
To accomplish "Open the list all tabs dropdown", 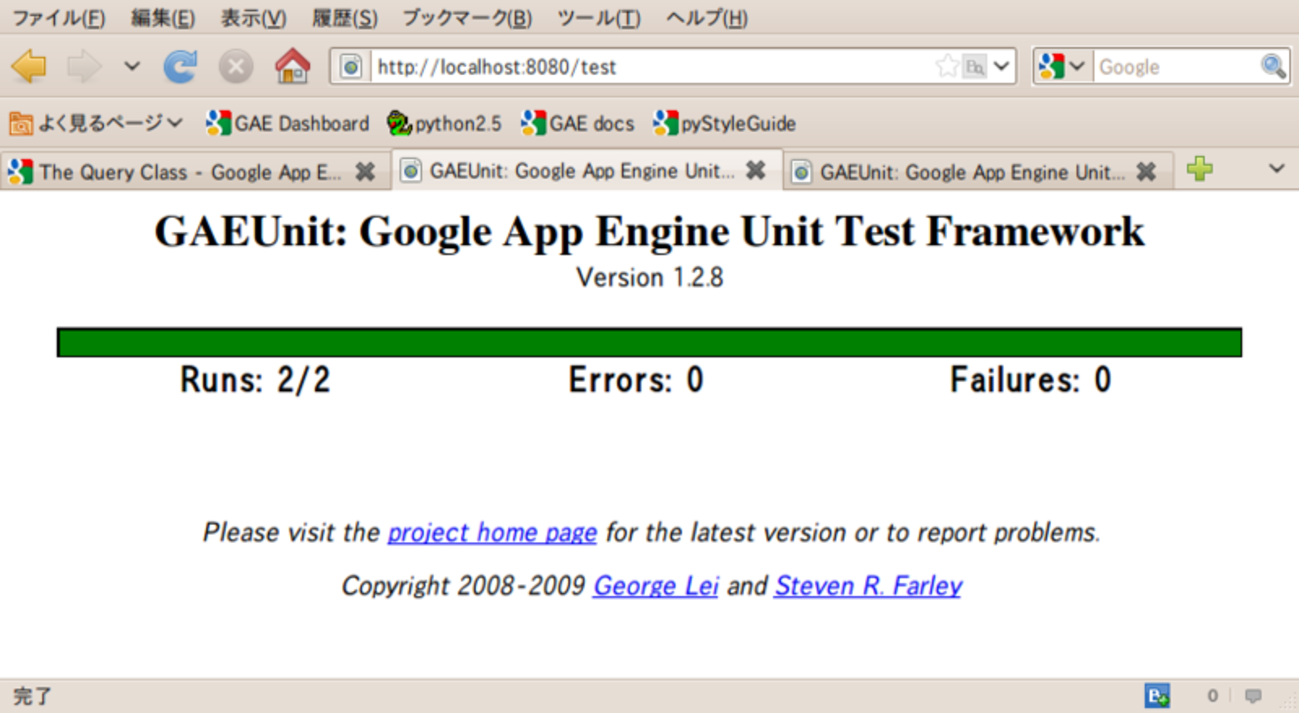I will click(1276, 169).
